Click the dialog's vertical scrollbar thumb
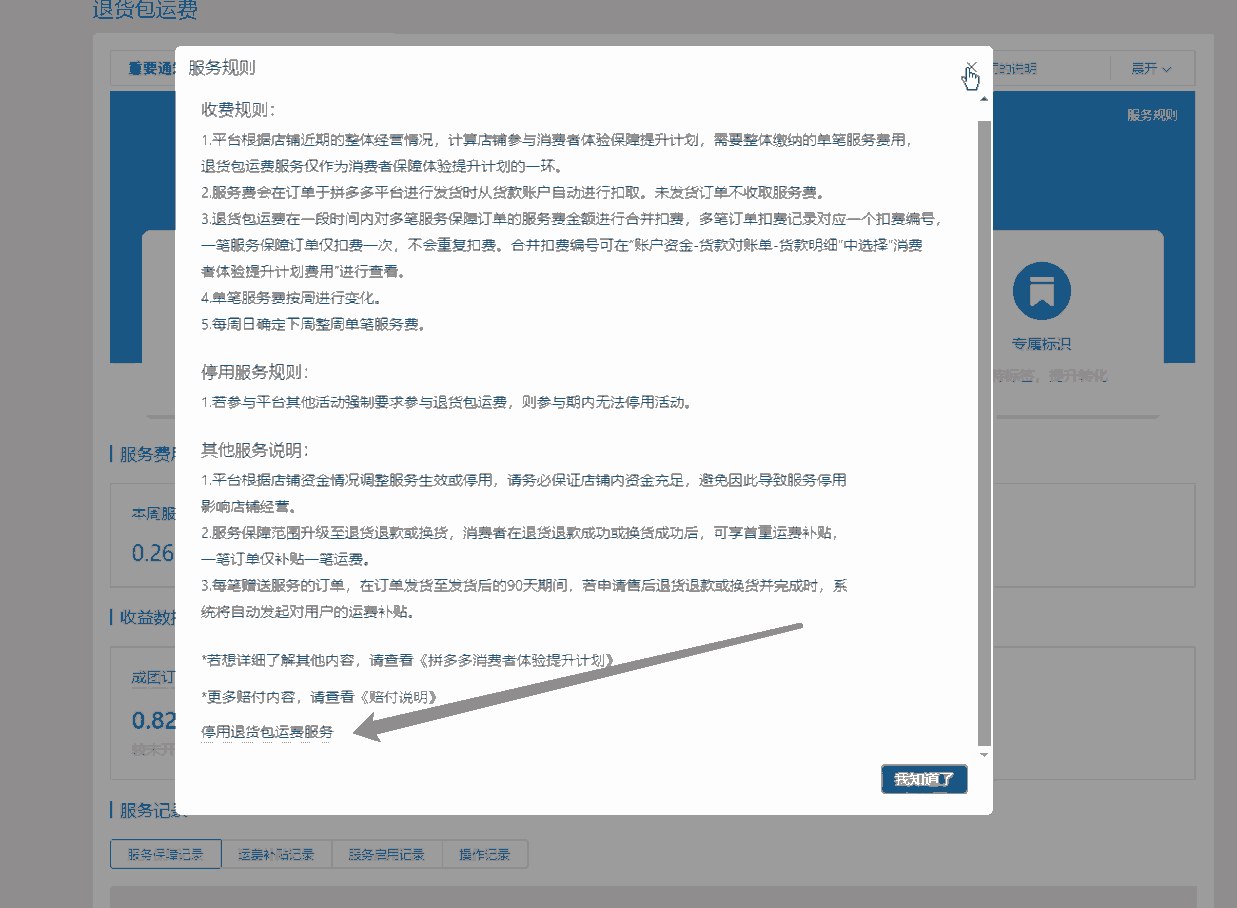Image resolution: width=1237 pixels, height=908 pixels. pyautogui.click(x=984, y=430)
